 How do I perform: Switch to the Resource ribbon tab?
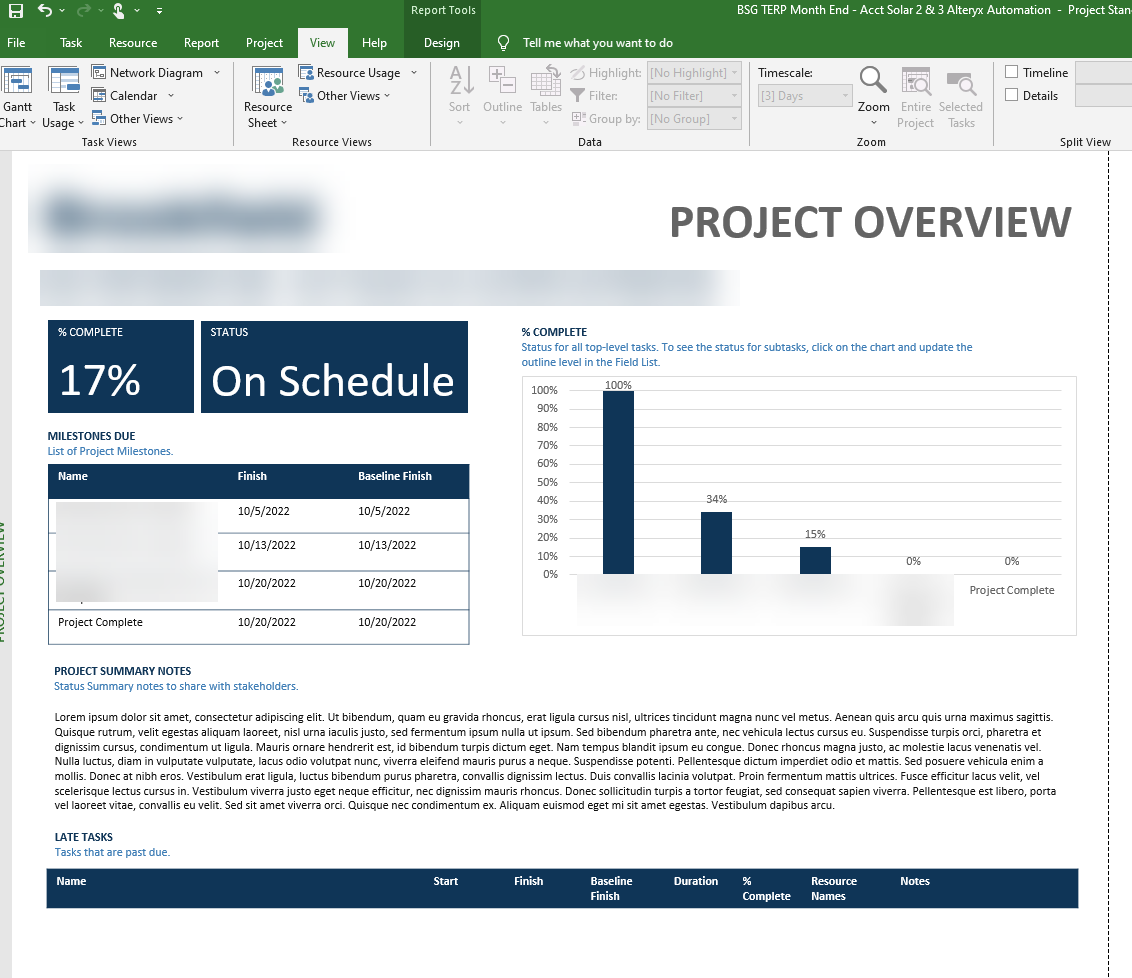tap(133, 43)
